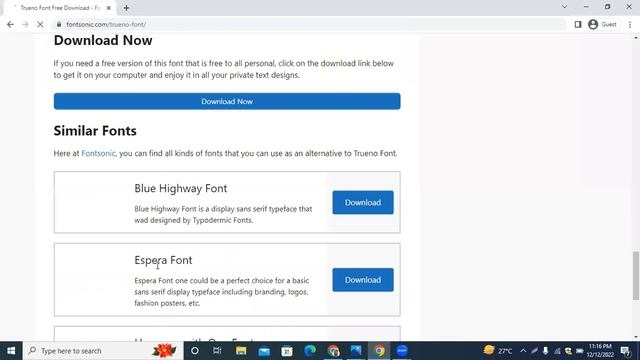Click the 27°C weather widget
The width and height of the screenshot is (640, 360).
tap(498, 351)
